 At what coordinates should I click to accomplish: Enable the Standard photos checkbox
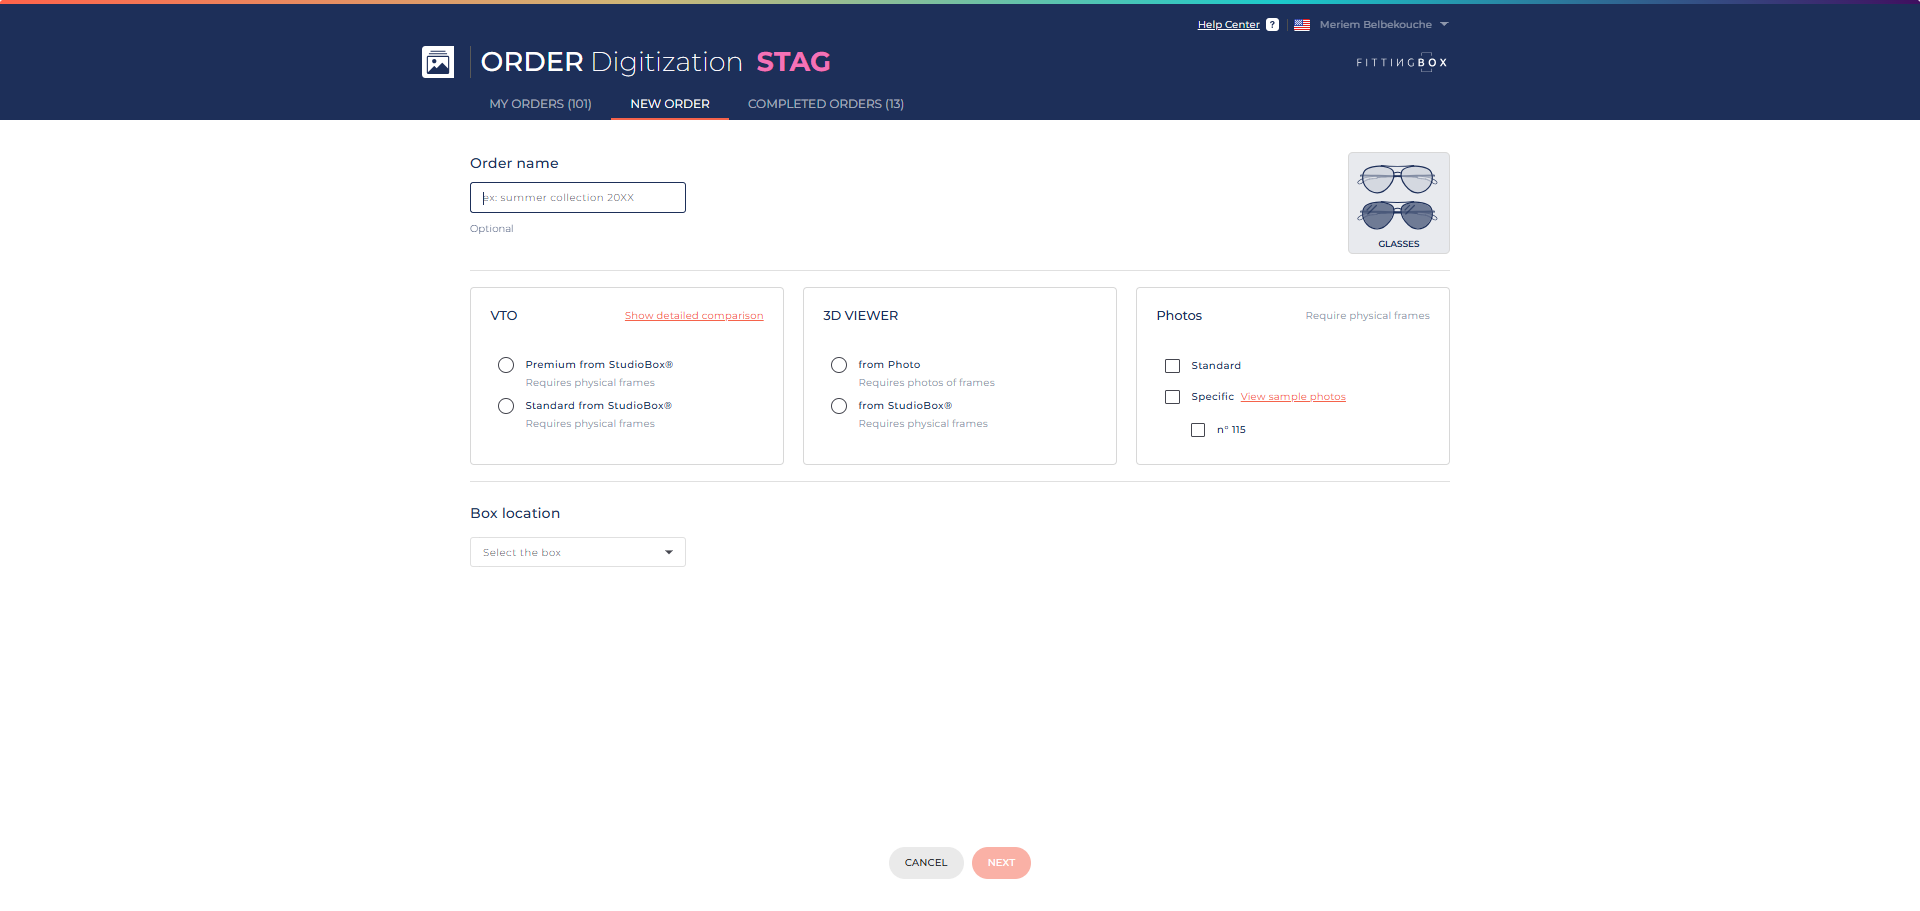click(x=1172, y=366)
